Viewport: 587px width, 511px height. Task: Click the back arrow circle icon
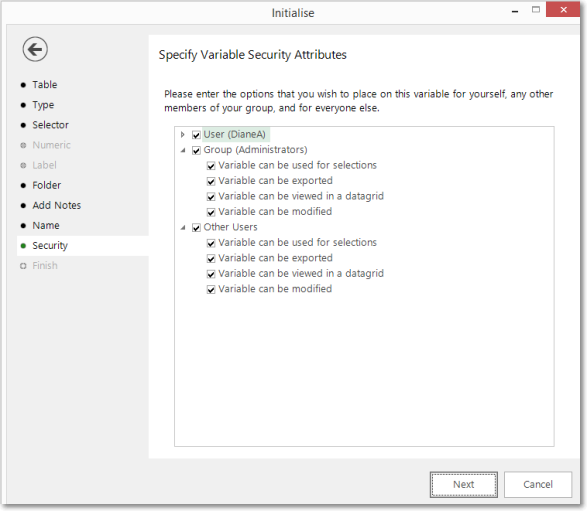tap(35, 49)
